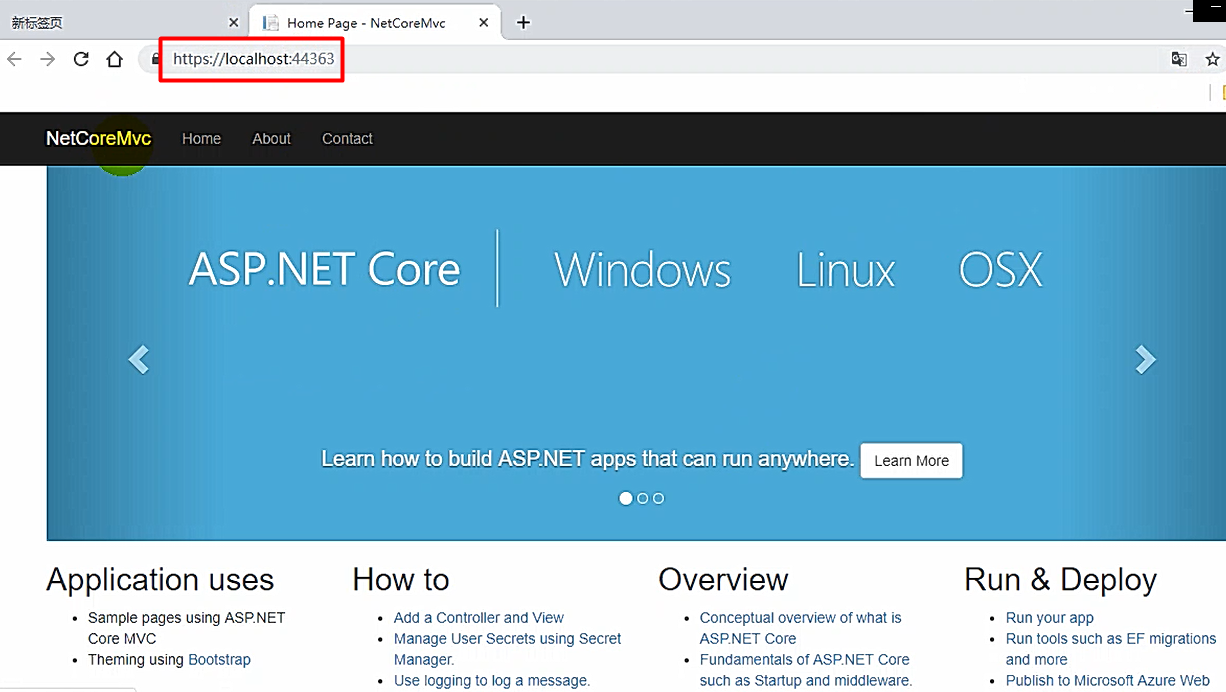1226x692 pixels.
Task: Click Sample pages using ASP.NET Core MVC text
Action: click(187, 628)
